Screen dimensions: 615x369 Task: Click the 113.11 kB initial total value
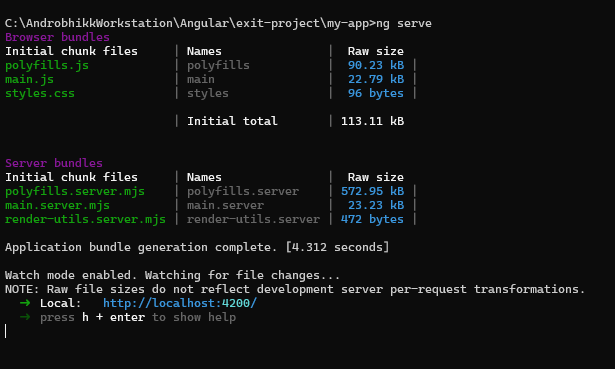pyautogui.click(x=372, y=121)
